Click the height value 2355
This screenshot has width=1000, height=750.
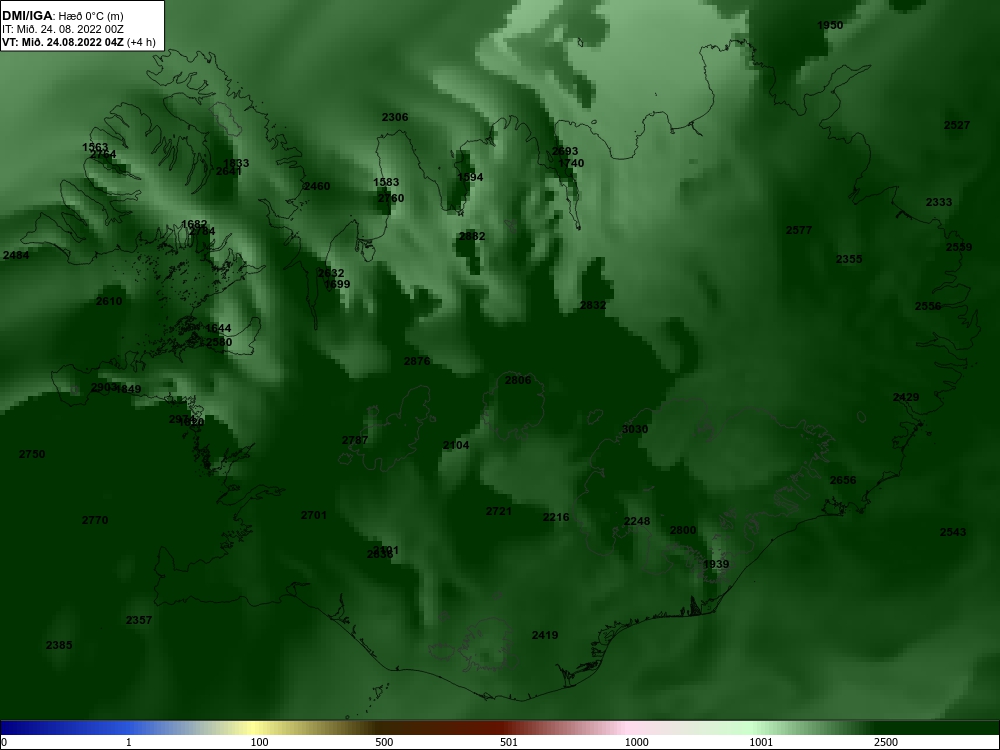pyautogui.click(x=849, y=259)
